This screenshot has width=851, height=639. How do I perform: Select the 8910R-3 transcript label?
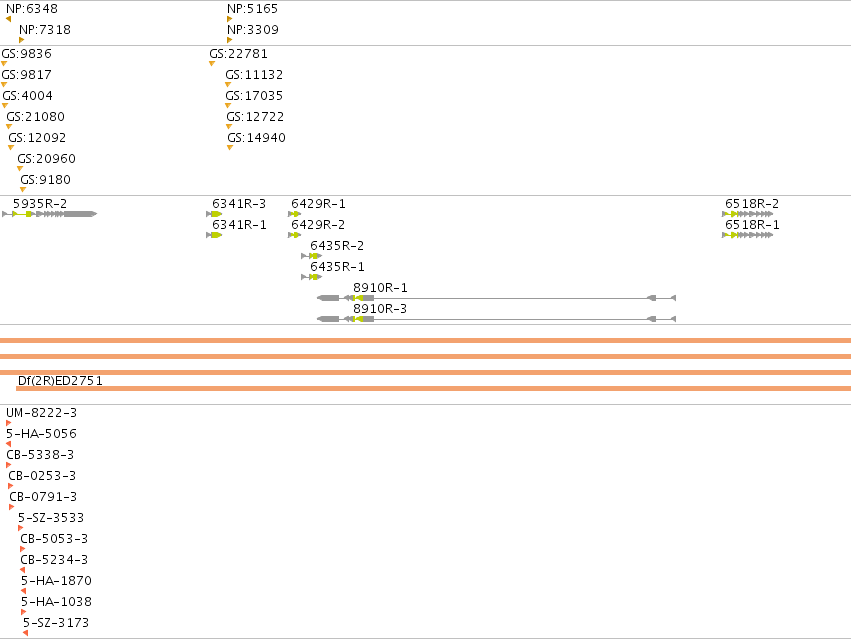[380, 309]
